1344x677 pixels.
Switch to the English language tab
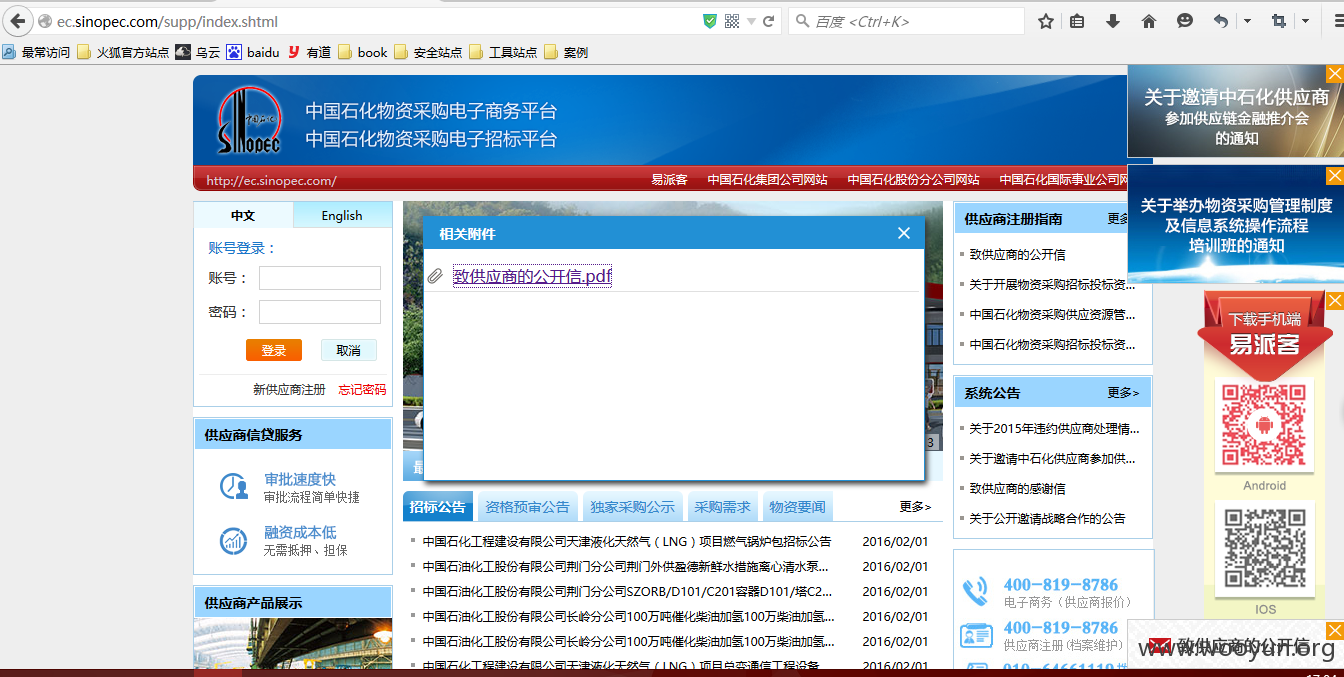[x=342, y=215]
